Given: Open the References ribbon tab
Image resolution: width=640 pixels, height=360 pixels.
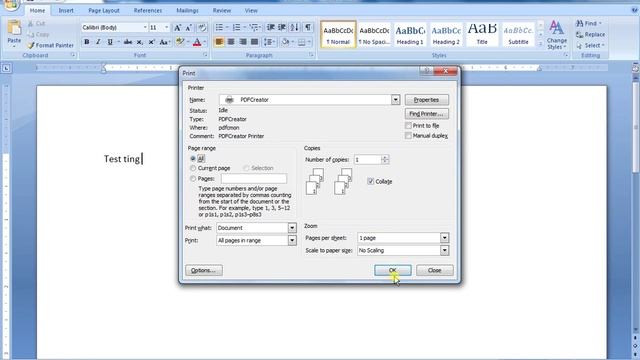Looking at the screenshot, I should 148,10.
